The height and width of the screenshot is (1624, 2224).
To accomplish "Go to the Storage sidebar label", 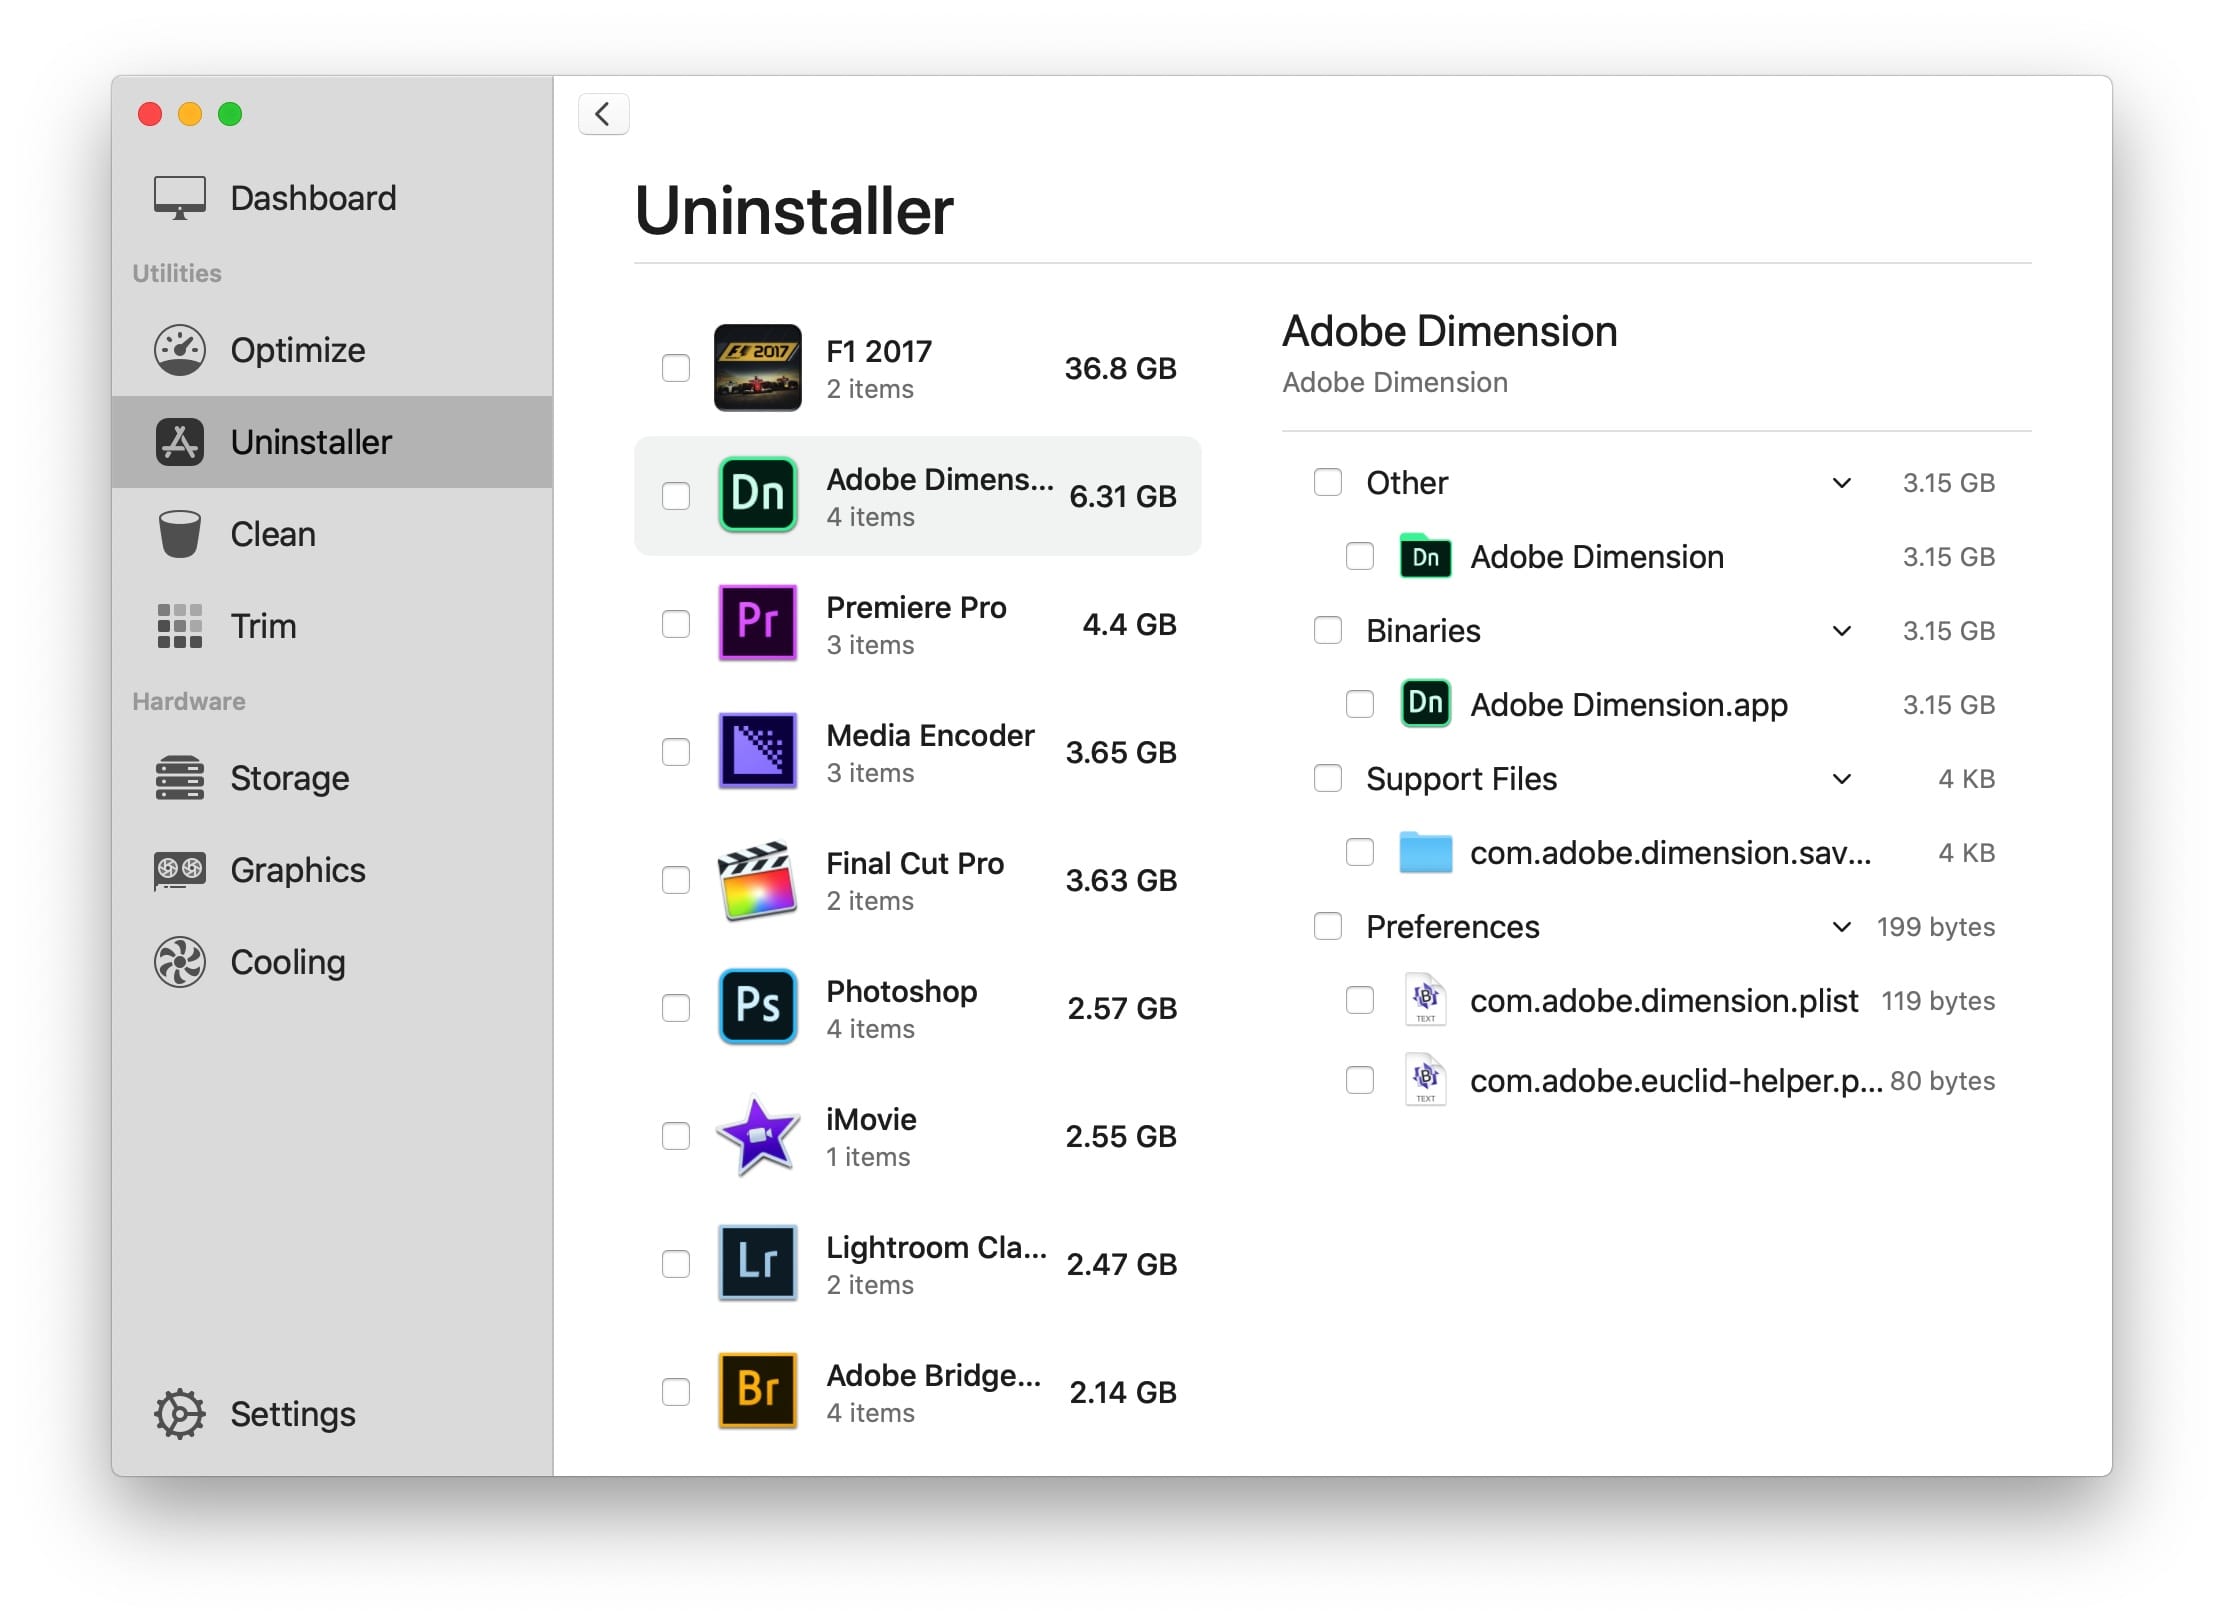I will click(290, 778).
